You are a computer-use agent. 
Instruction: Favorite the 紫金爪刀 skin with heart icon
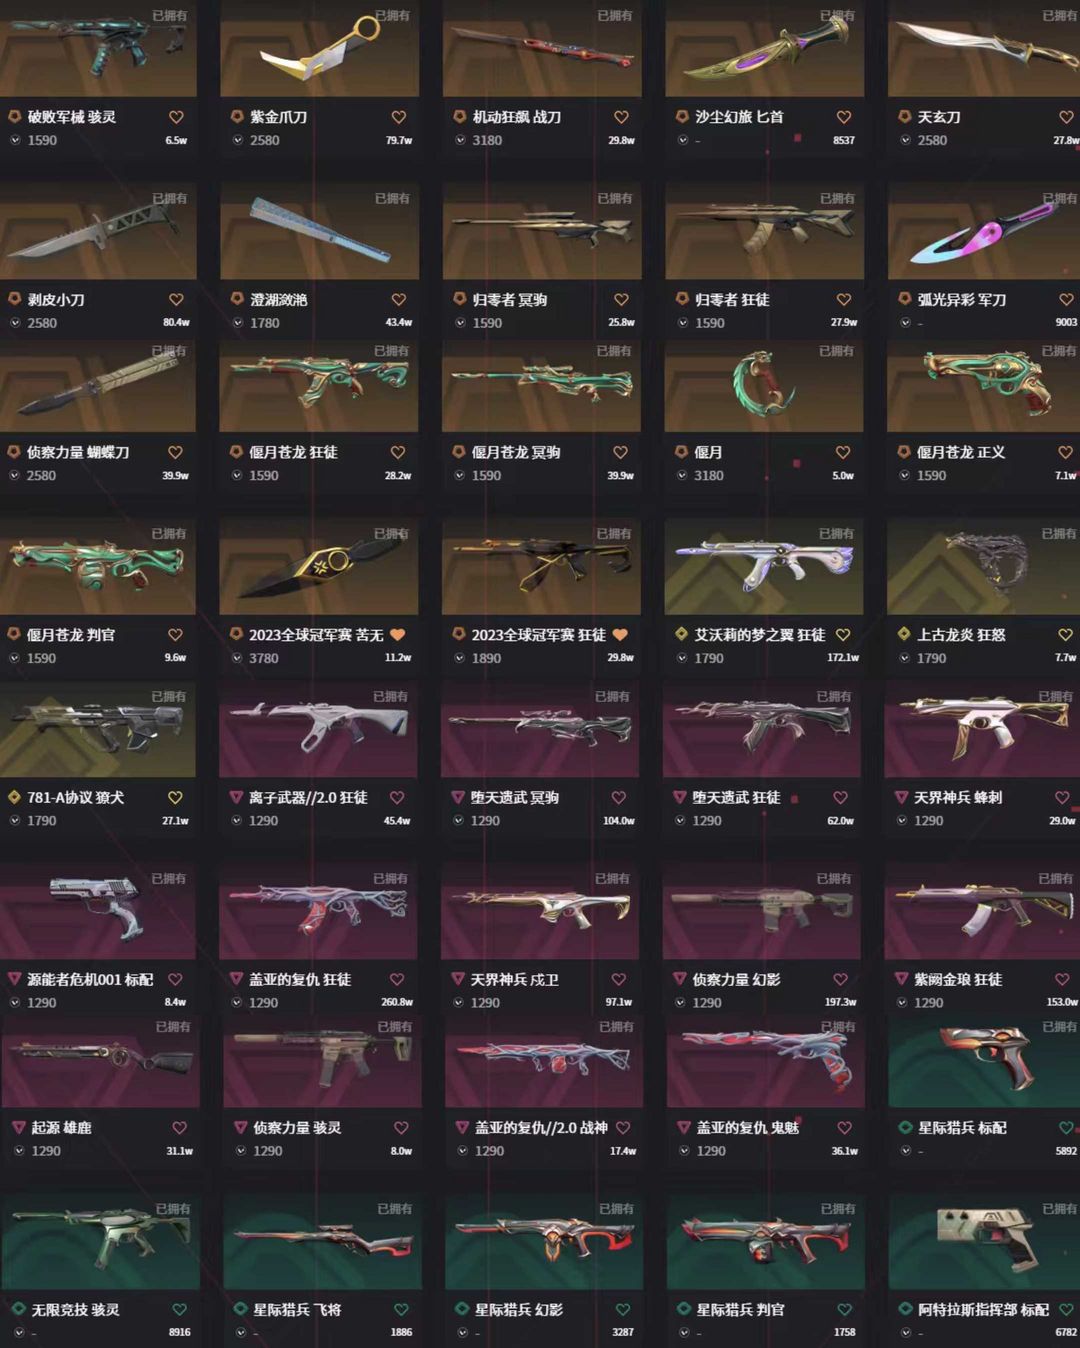click(398, 117)
